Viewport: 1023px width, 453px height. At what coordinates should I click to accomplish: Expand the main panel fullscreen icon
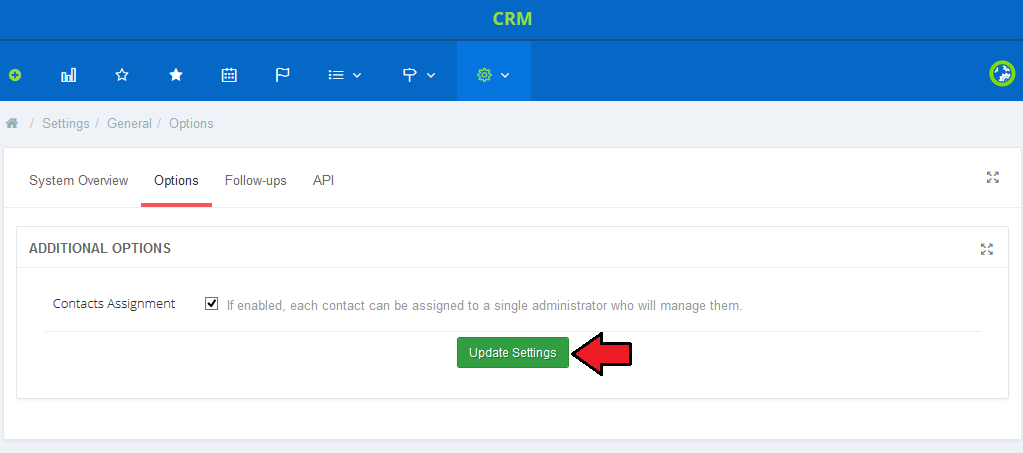tap(993, 177)
